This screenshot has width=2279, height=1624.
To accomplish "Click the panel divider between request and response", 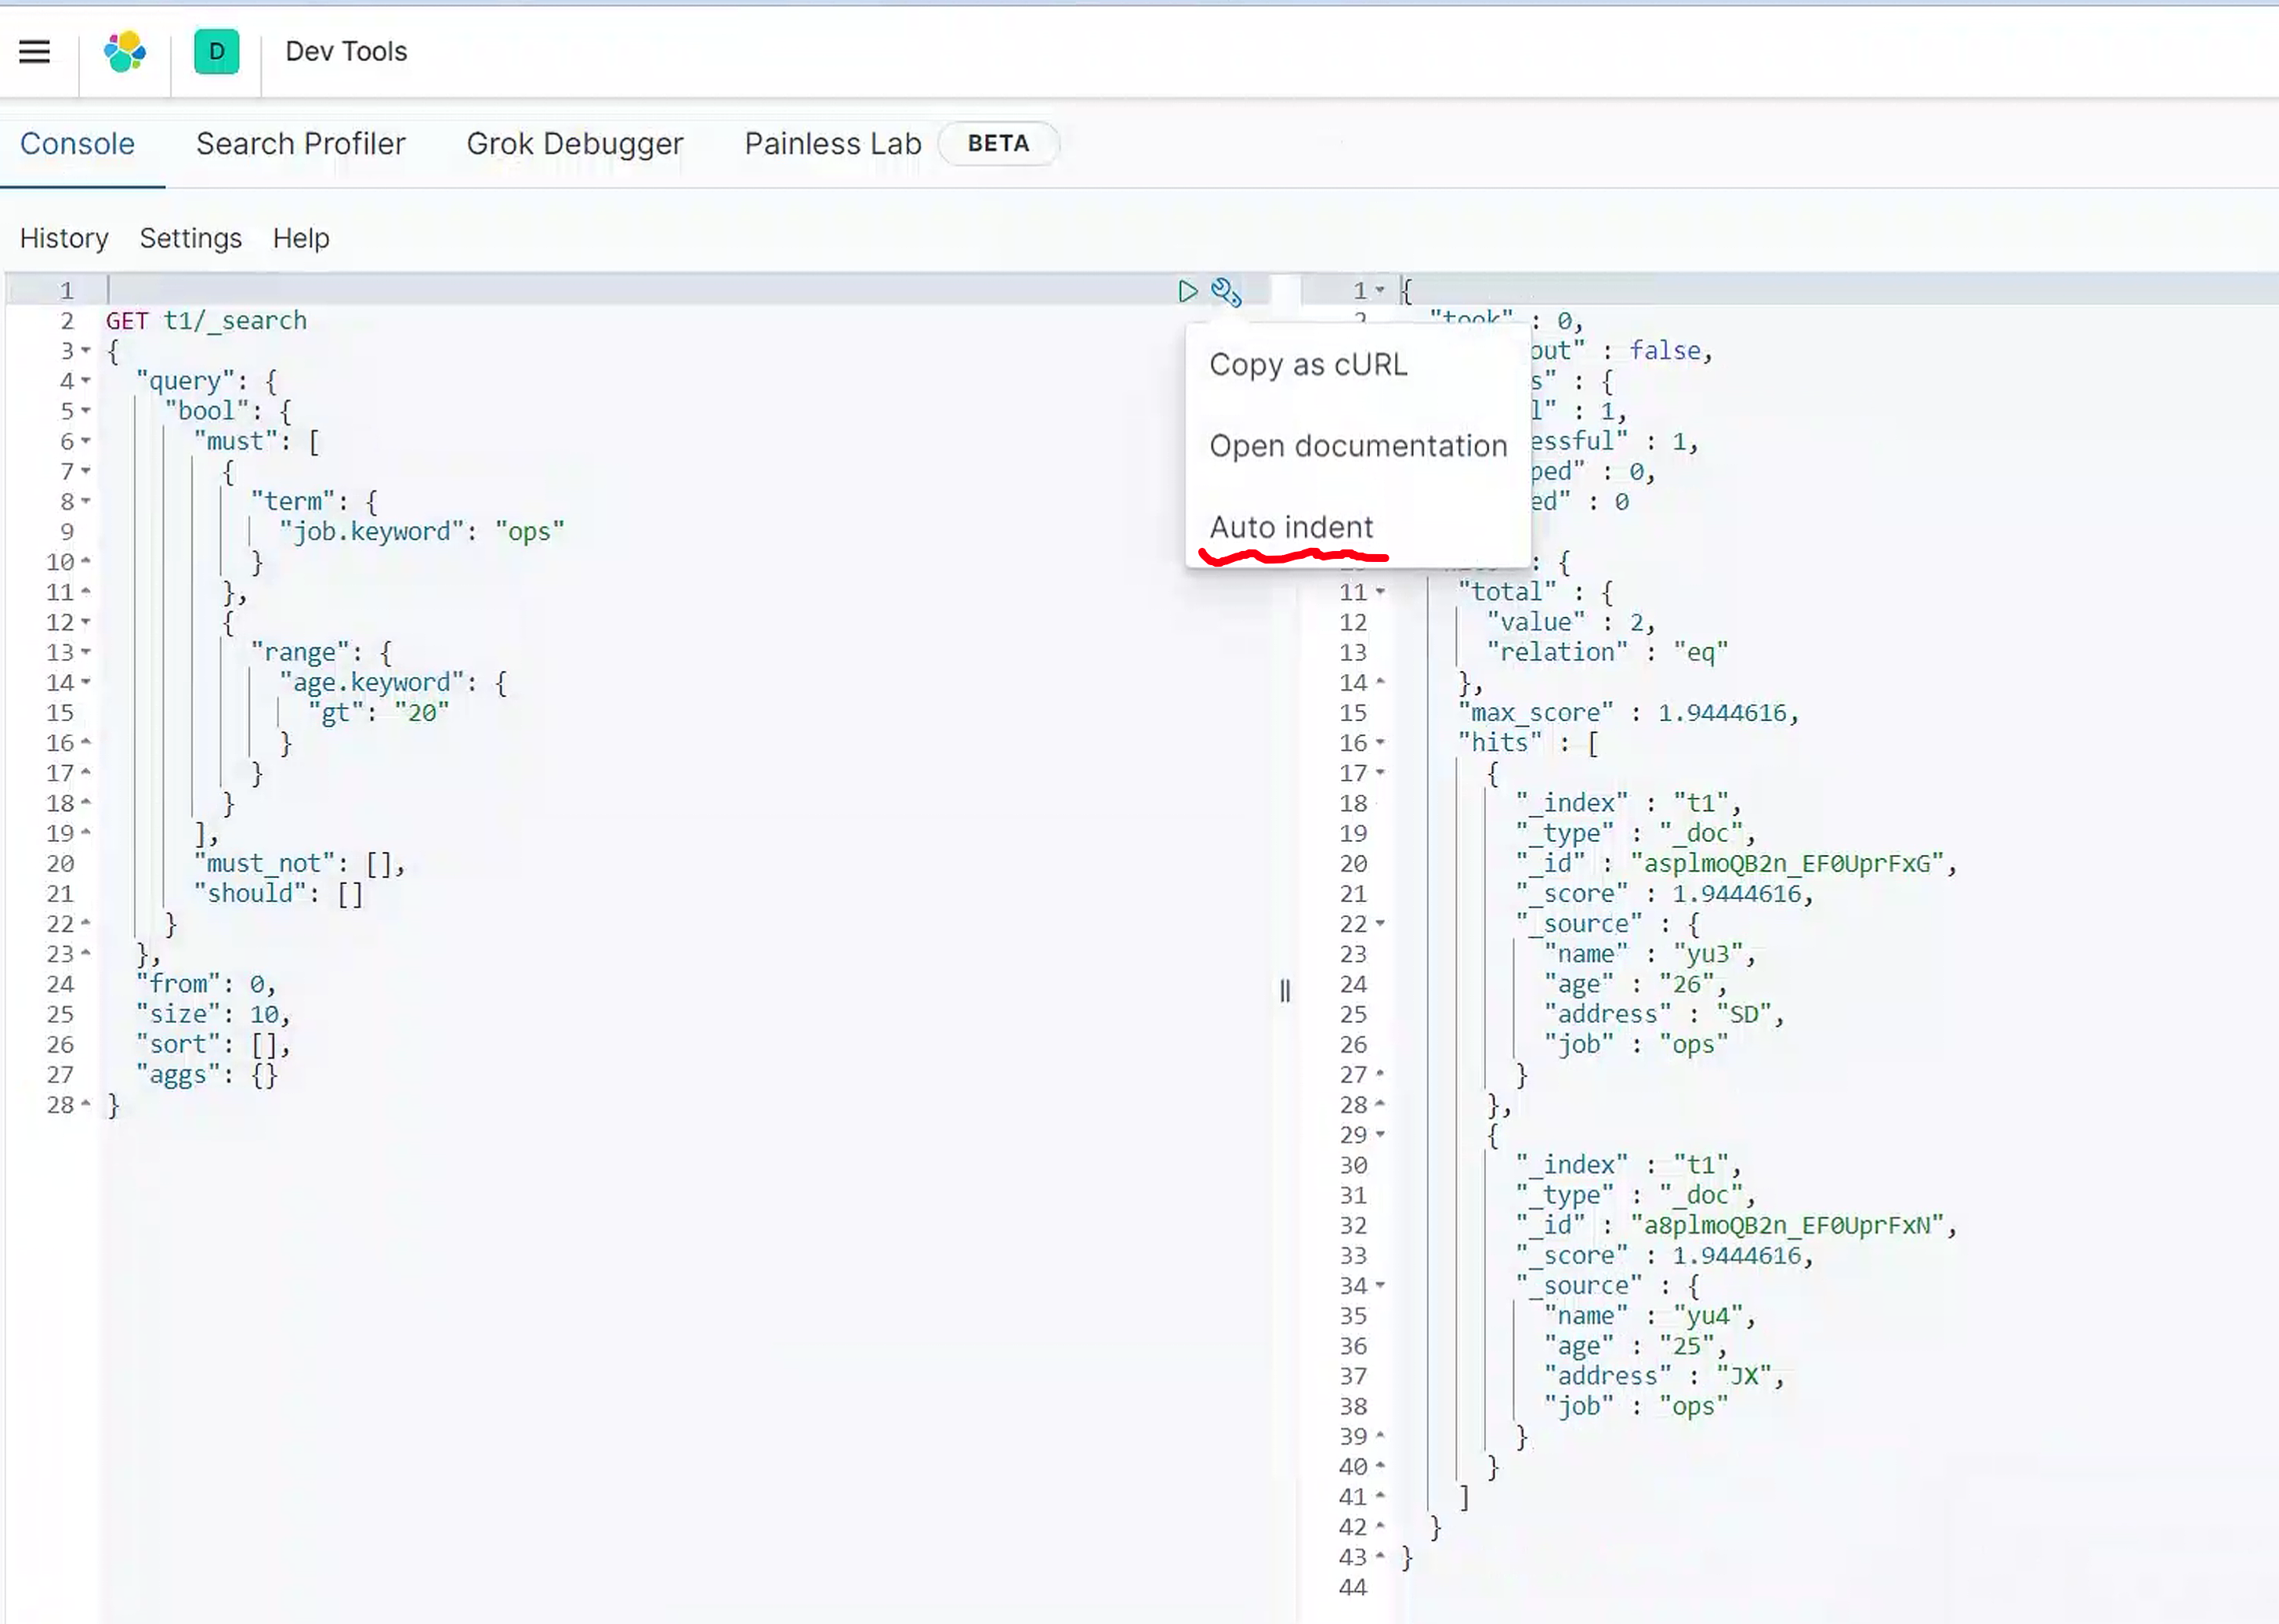I will (1285, 991).
